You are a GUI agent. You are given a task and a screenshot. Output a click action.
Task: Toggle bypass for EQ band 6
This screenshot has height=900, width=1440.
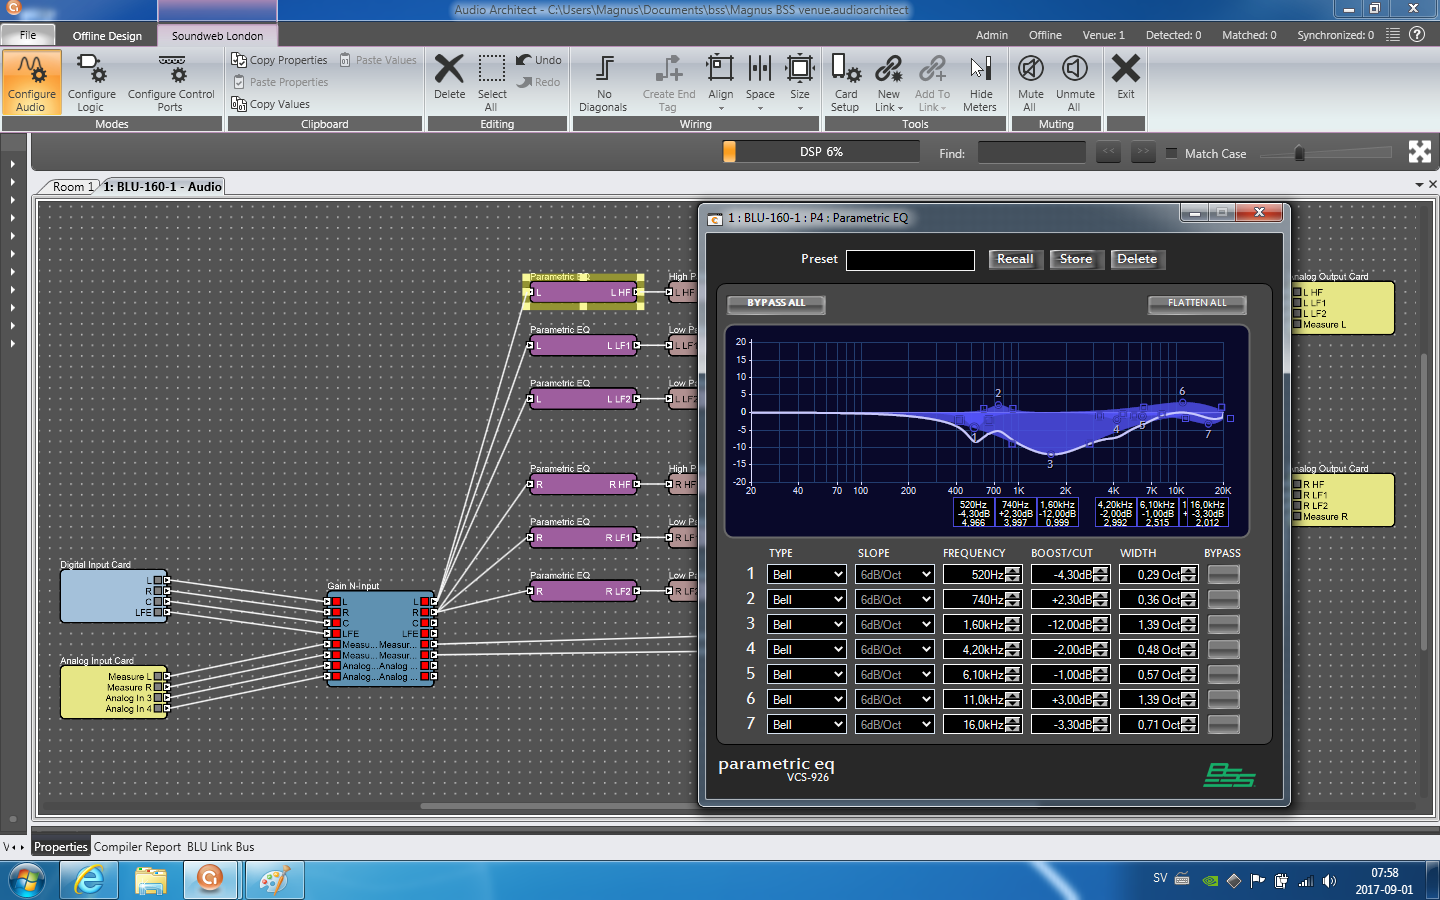point(1223,699)
